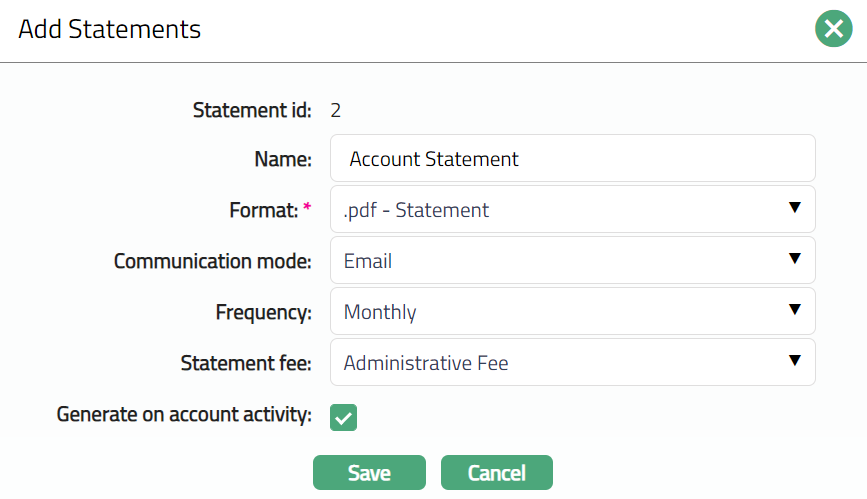Open the Format dropdown showing .pdf - Statement

[x=560, y=210]
